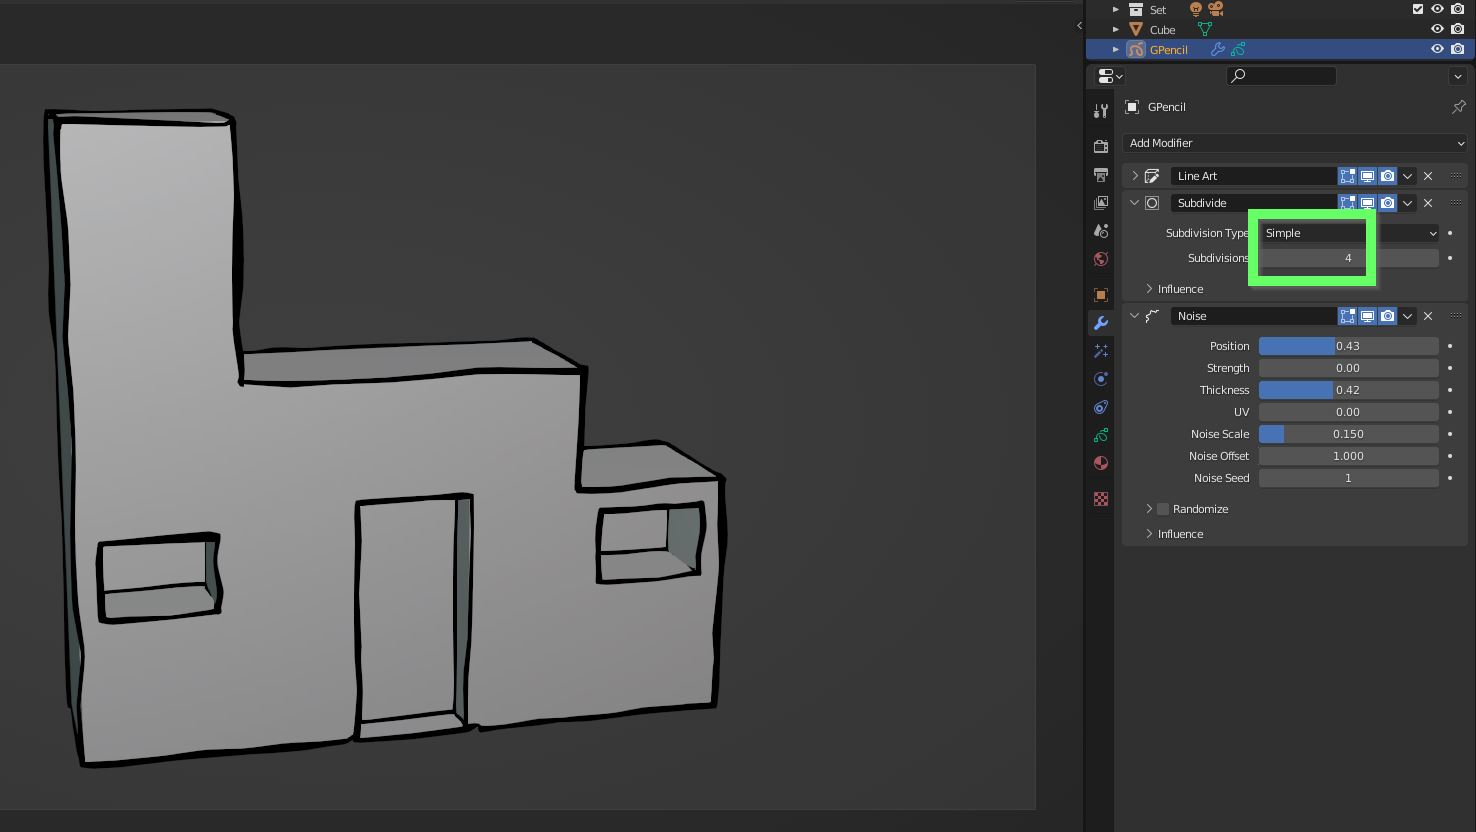Remove the Noise modifier
Screen dimensions: 1476x832
1428,316
